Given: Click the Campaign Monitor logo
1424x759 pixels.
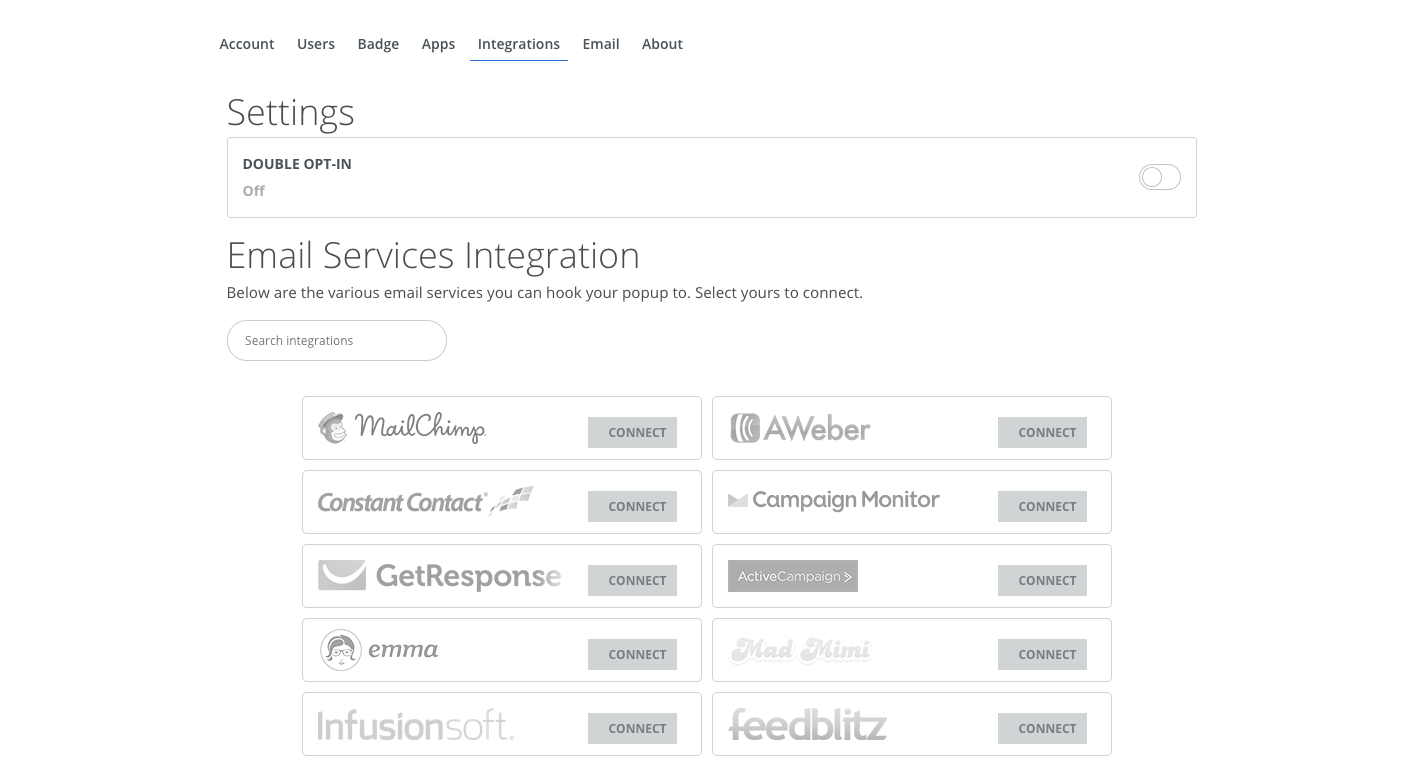Looking at the screenshot, I should [834, 500].
